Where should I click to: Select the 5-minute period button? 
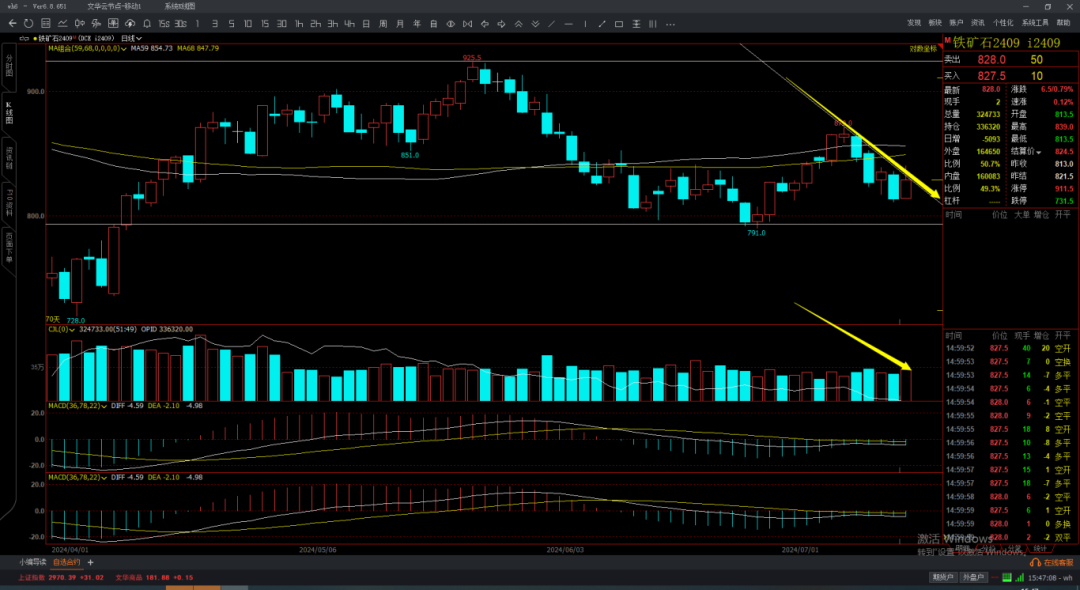[x=231, y=23]
